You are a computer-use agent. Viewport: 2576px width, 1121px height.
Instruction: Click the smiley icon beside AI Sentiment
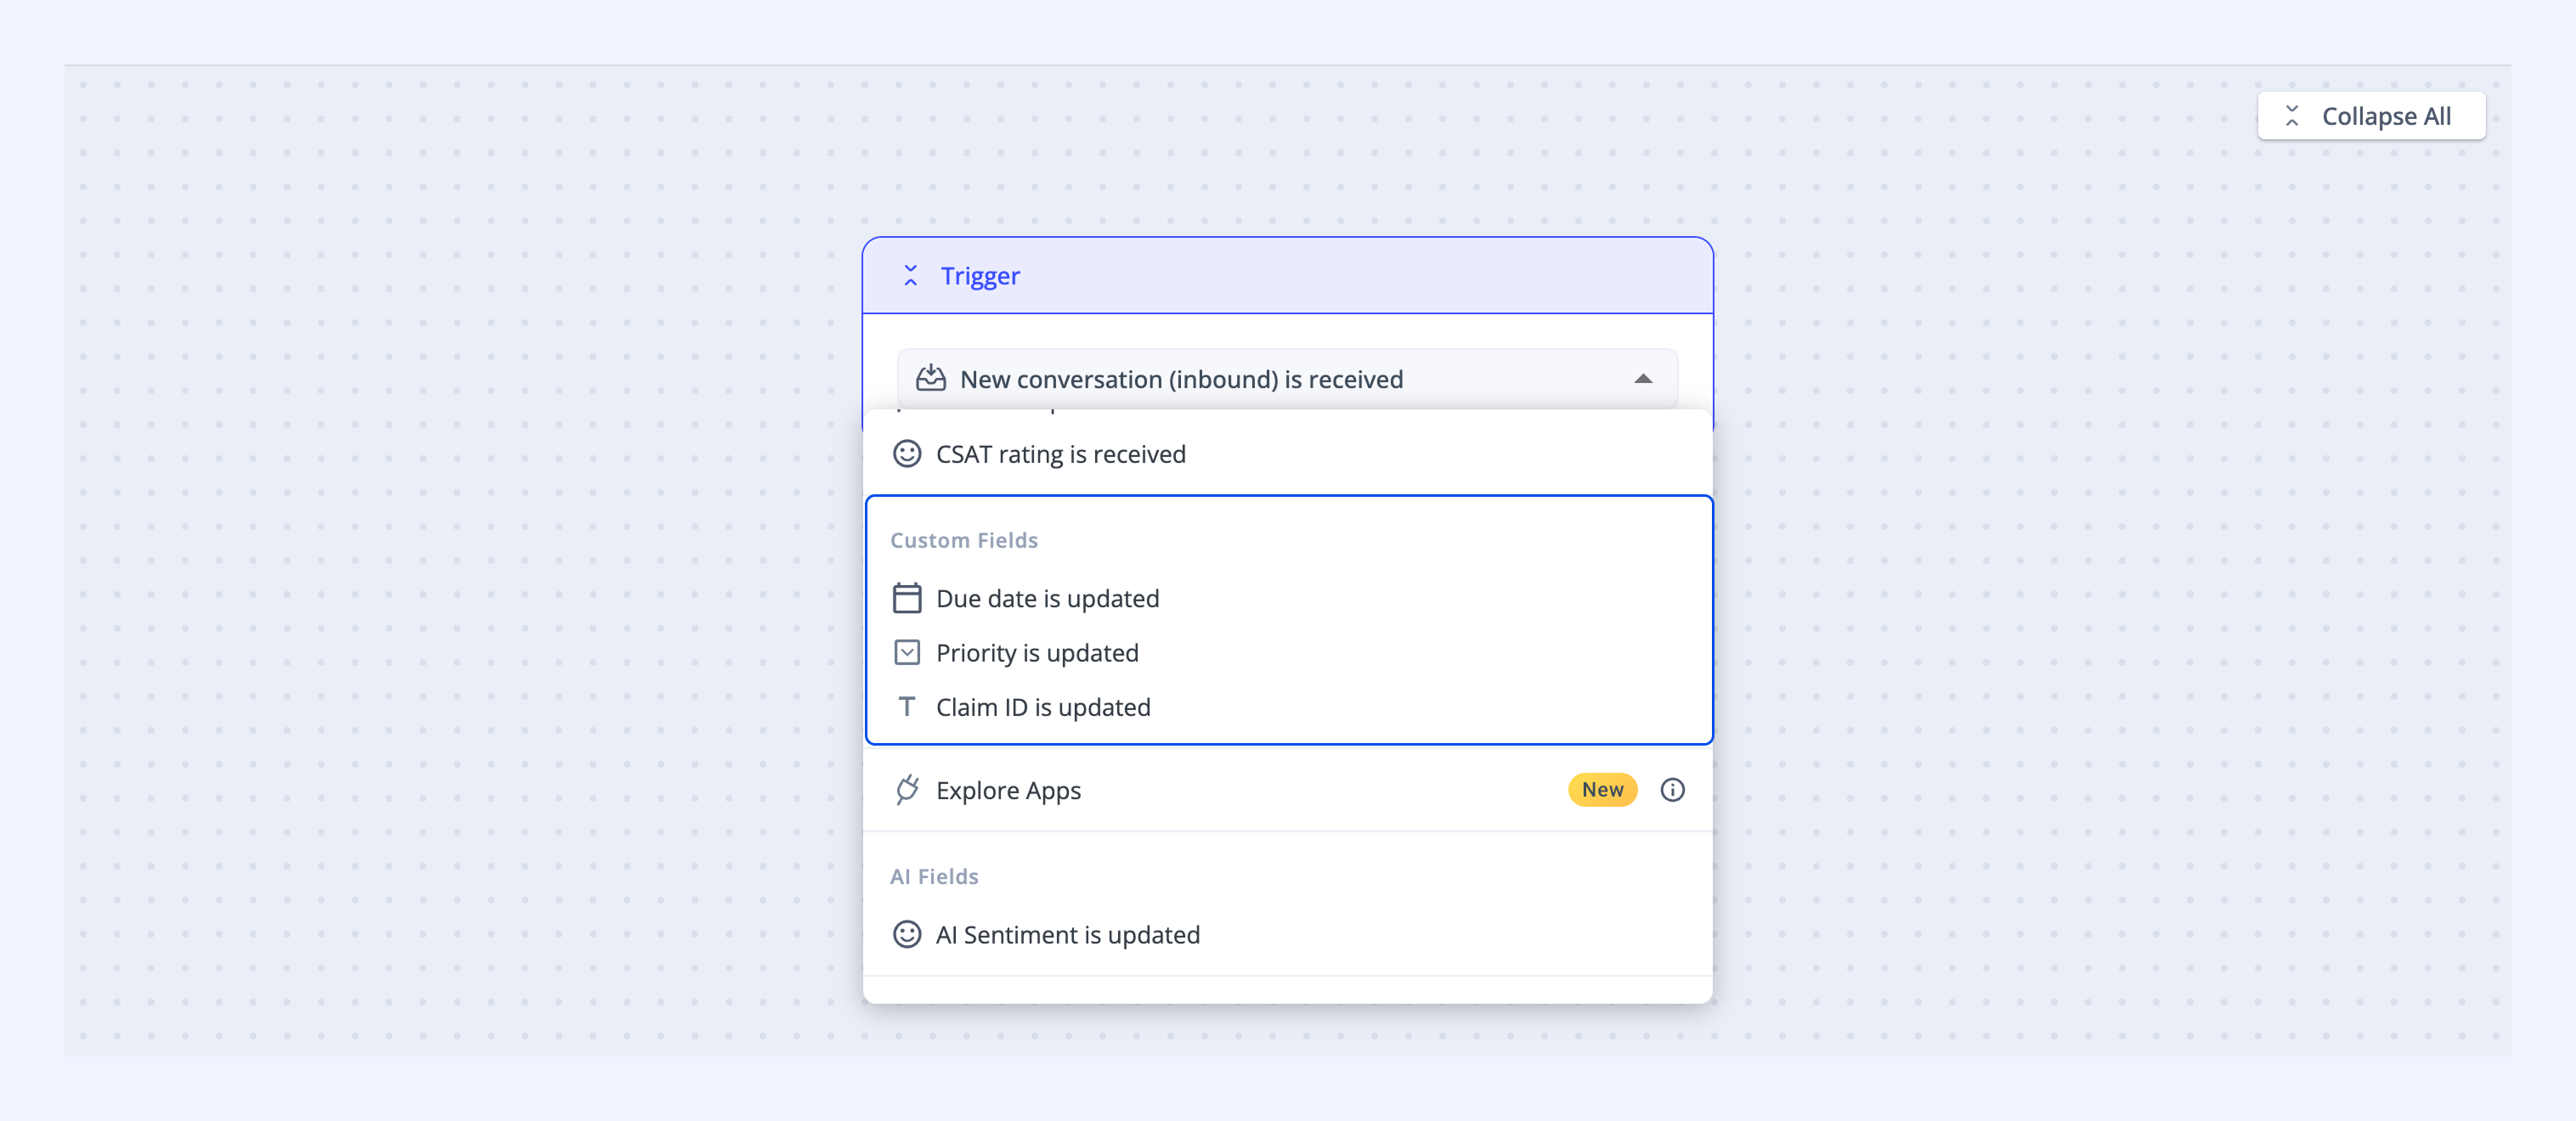(x=907, y=934)
